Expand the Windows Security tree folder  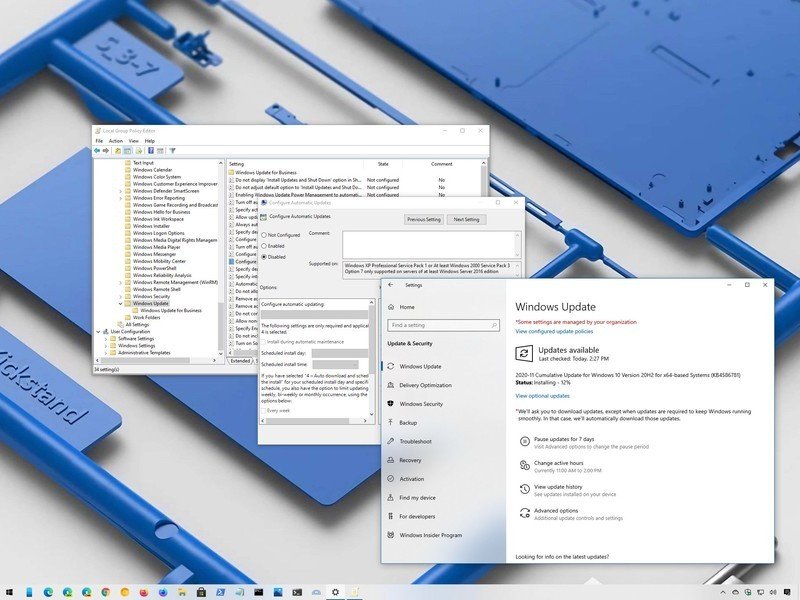click(x=121, y=296)
